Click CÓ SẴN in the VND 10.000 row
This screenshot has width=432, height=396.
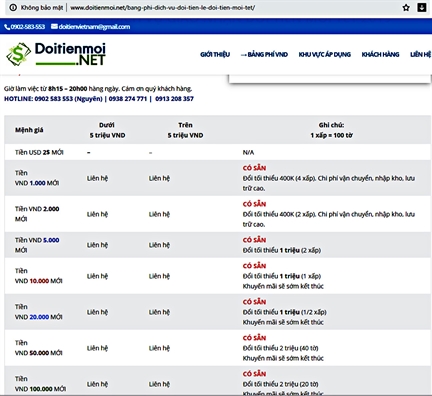coord(254,266)
